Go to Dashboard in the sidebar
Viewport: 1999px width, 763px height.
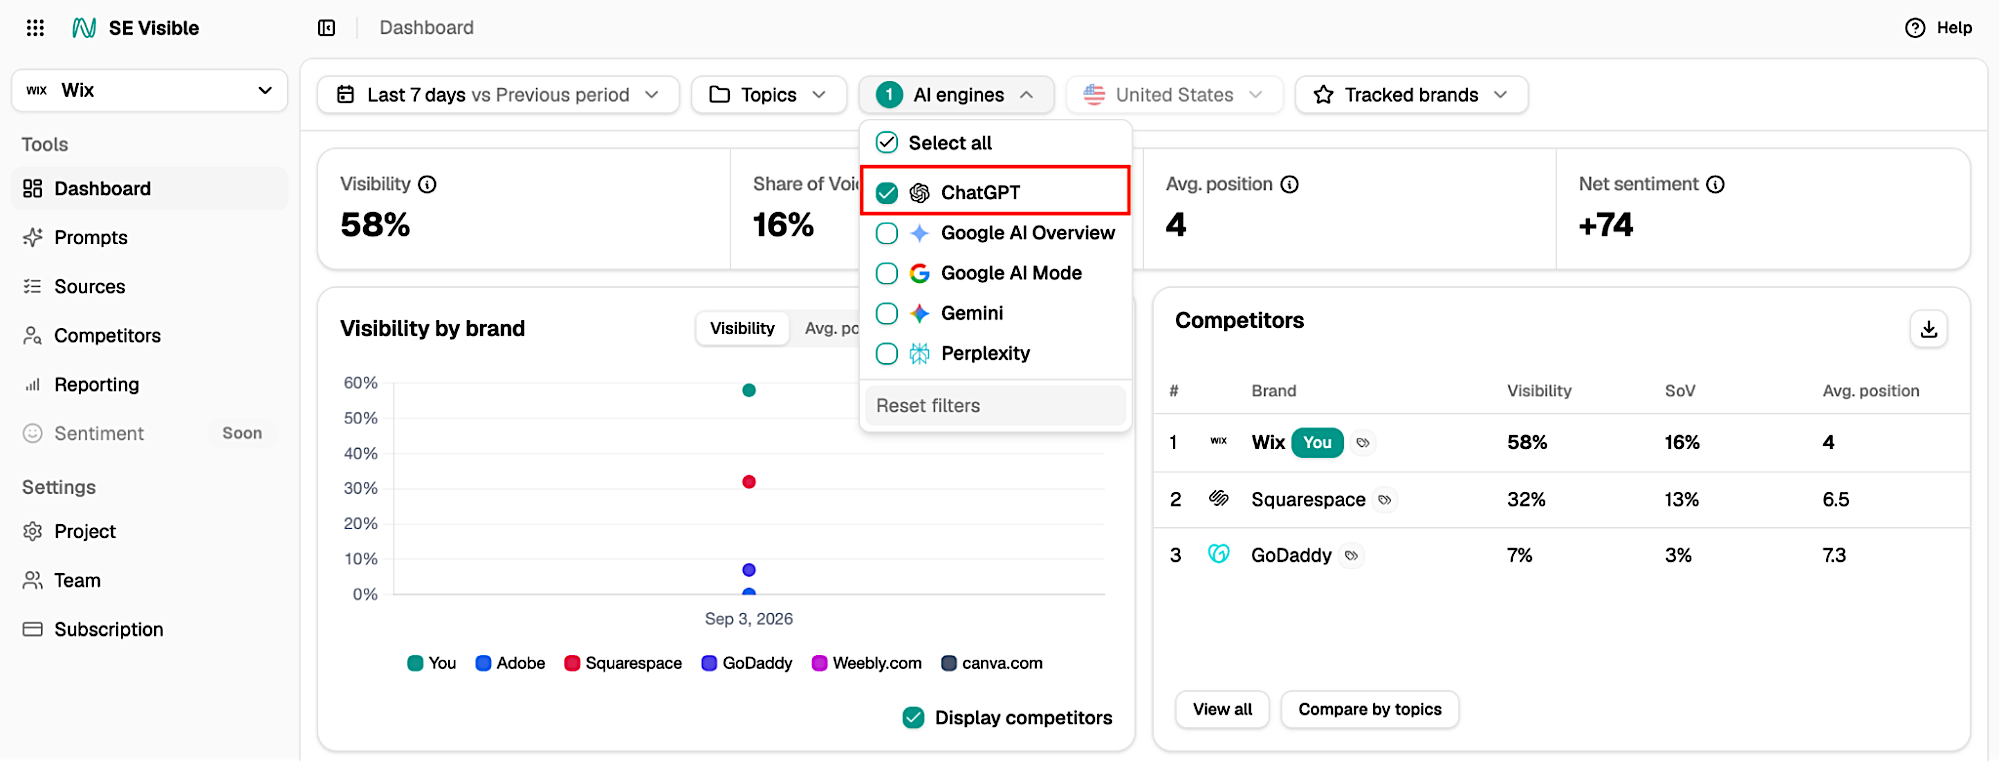[150, 188]
